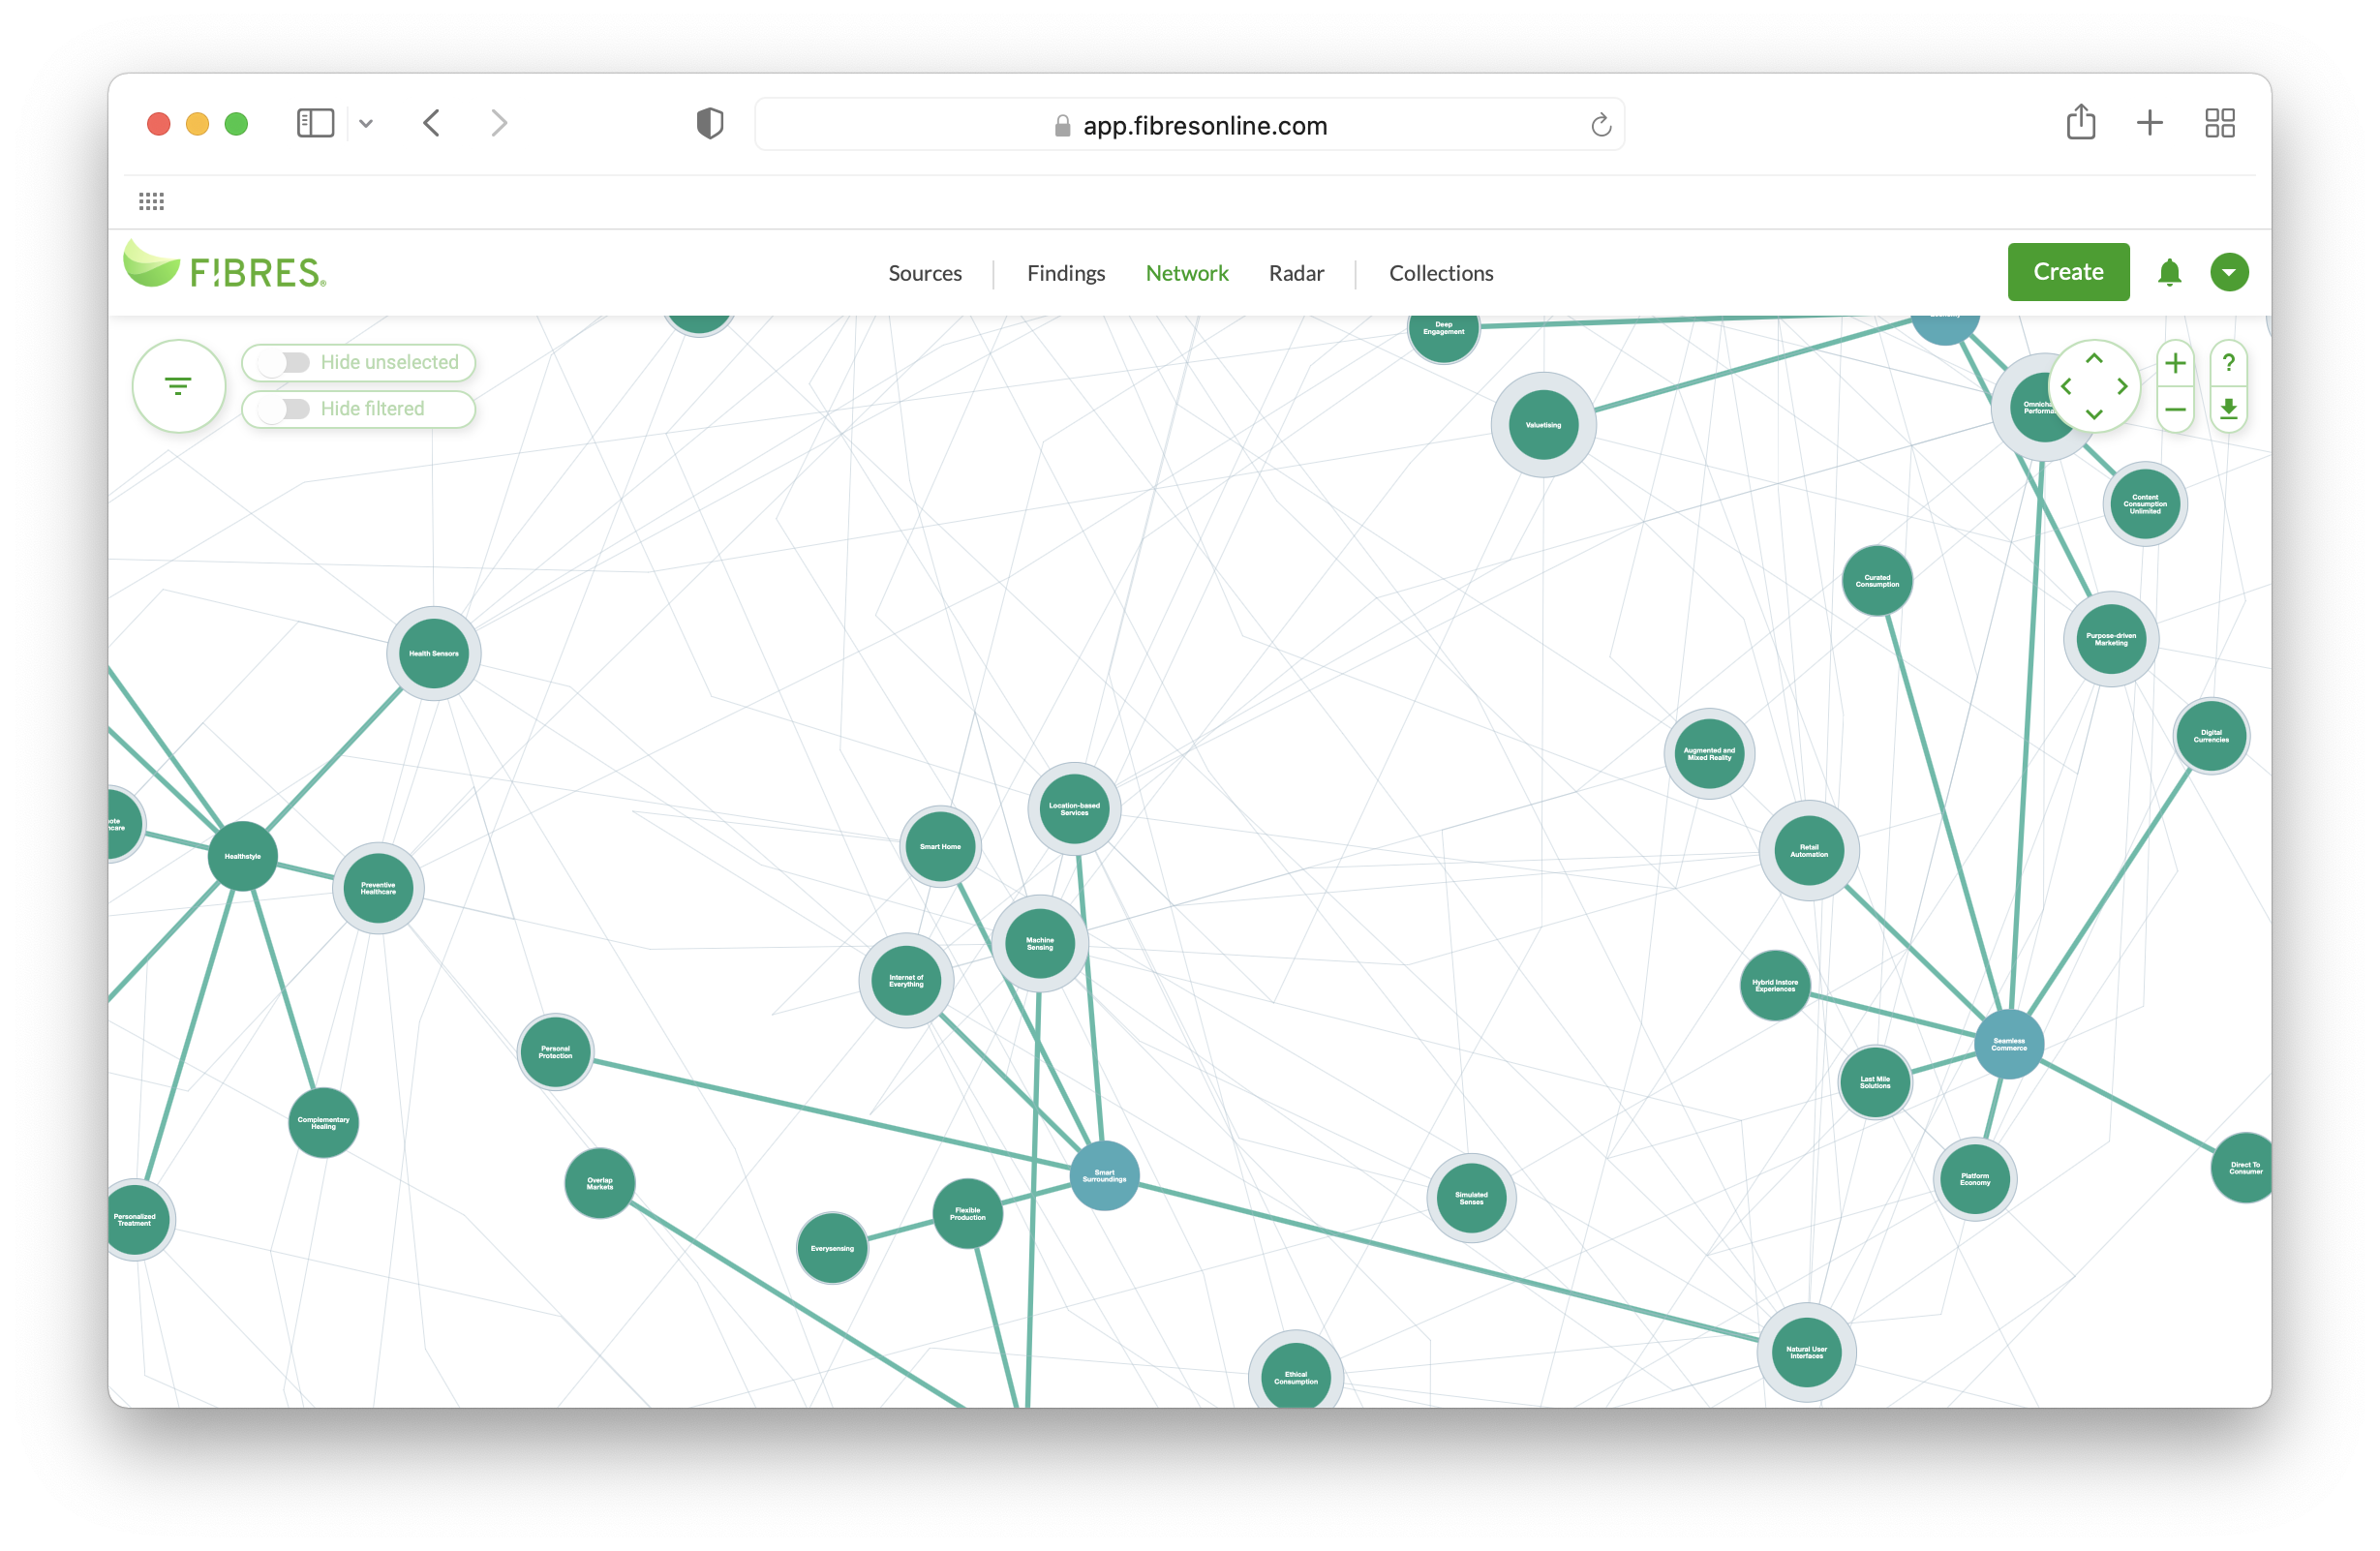This screenshot has width=2380, height=1551.
Task: Click the Create button
Action: [2067, 271]
